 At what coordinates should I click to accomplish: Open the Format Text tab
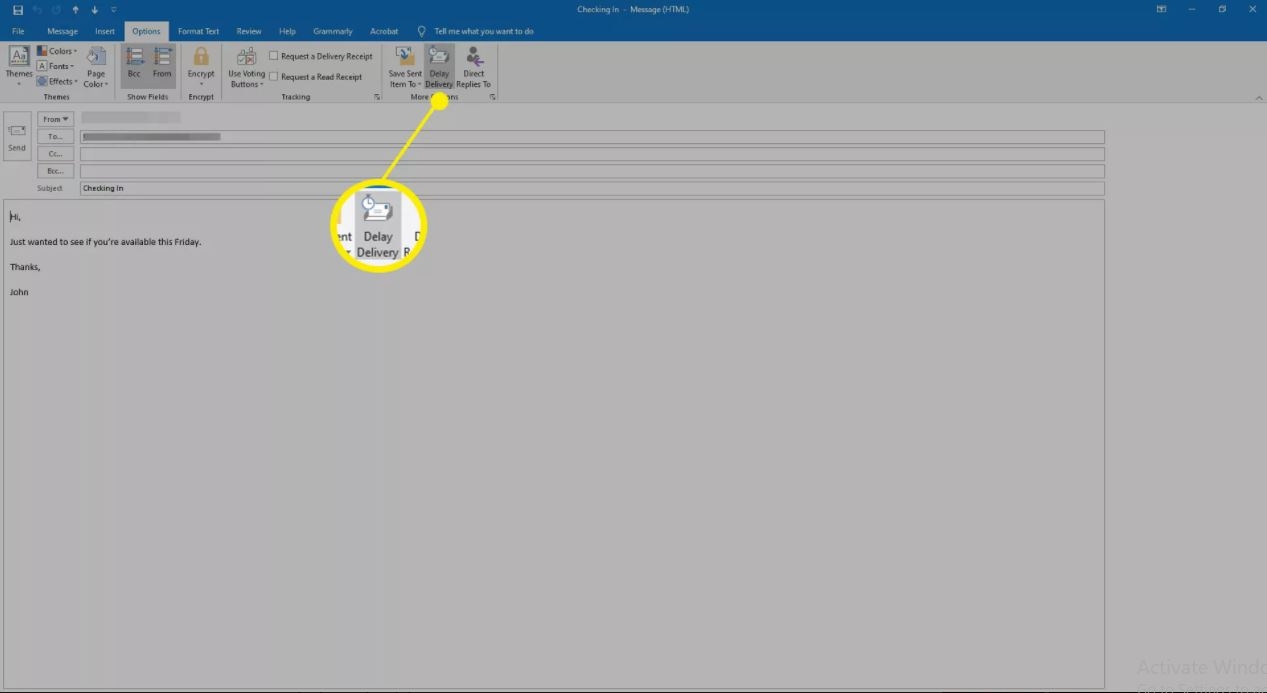(198, 31)
